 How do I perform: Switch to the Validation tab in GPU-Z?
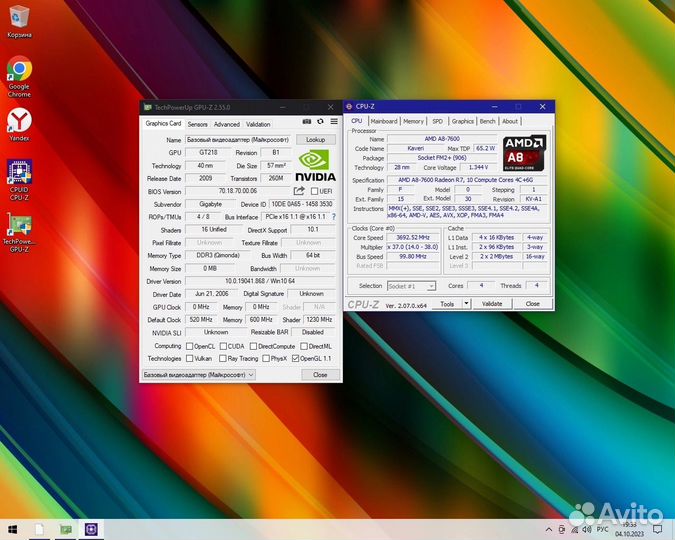[x=258, y=124]
